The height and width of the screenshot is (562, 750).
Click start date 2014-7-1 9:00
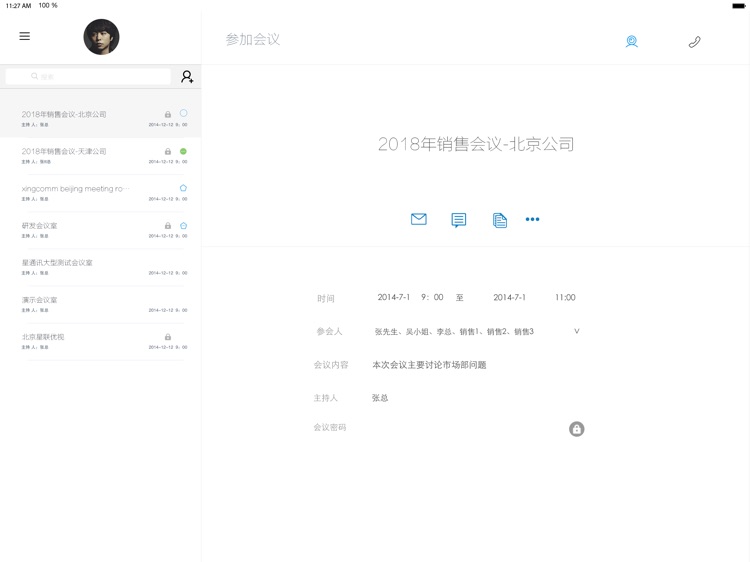[410, 298]
